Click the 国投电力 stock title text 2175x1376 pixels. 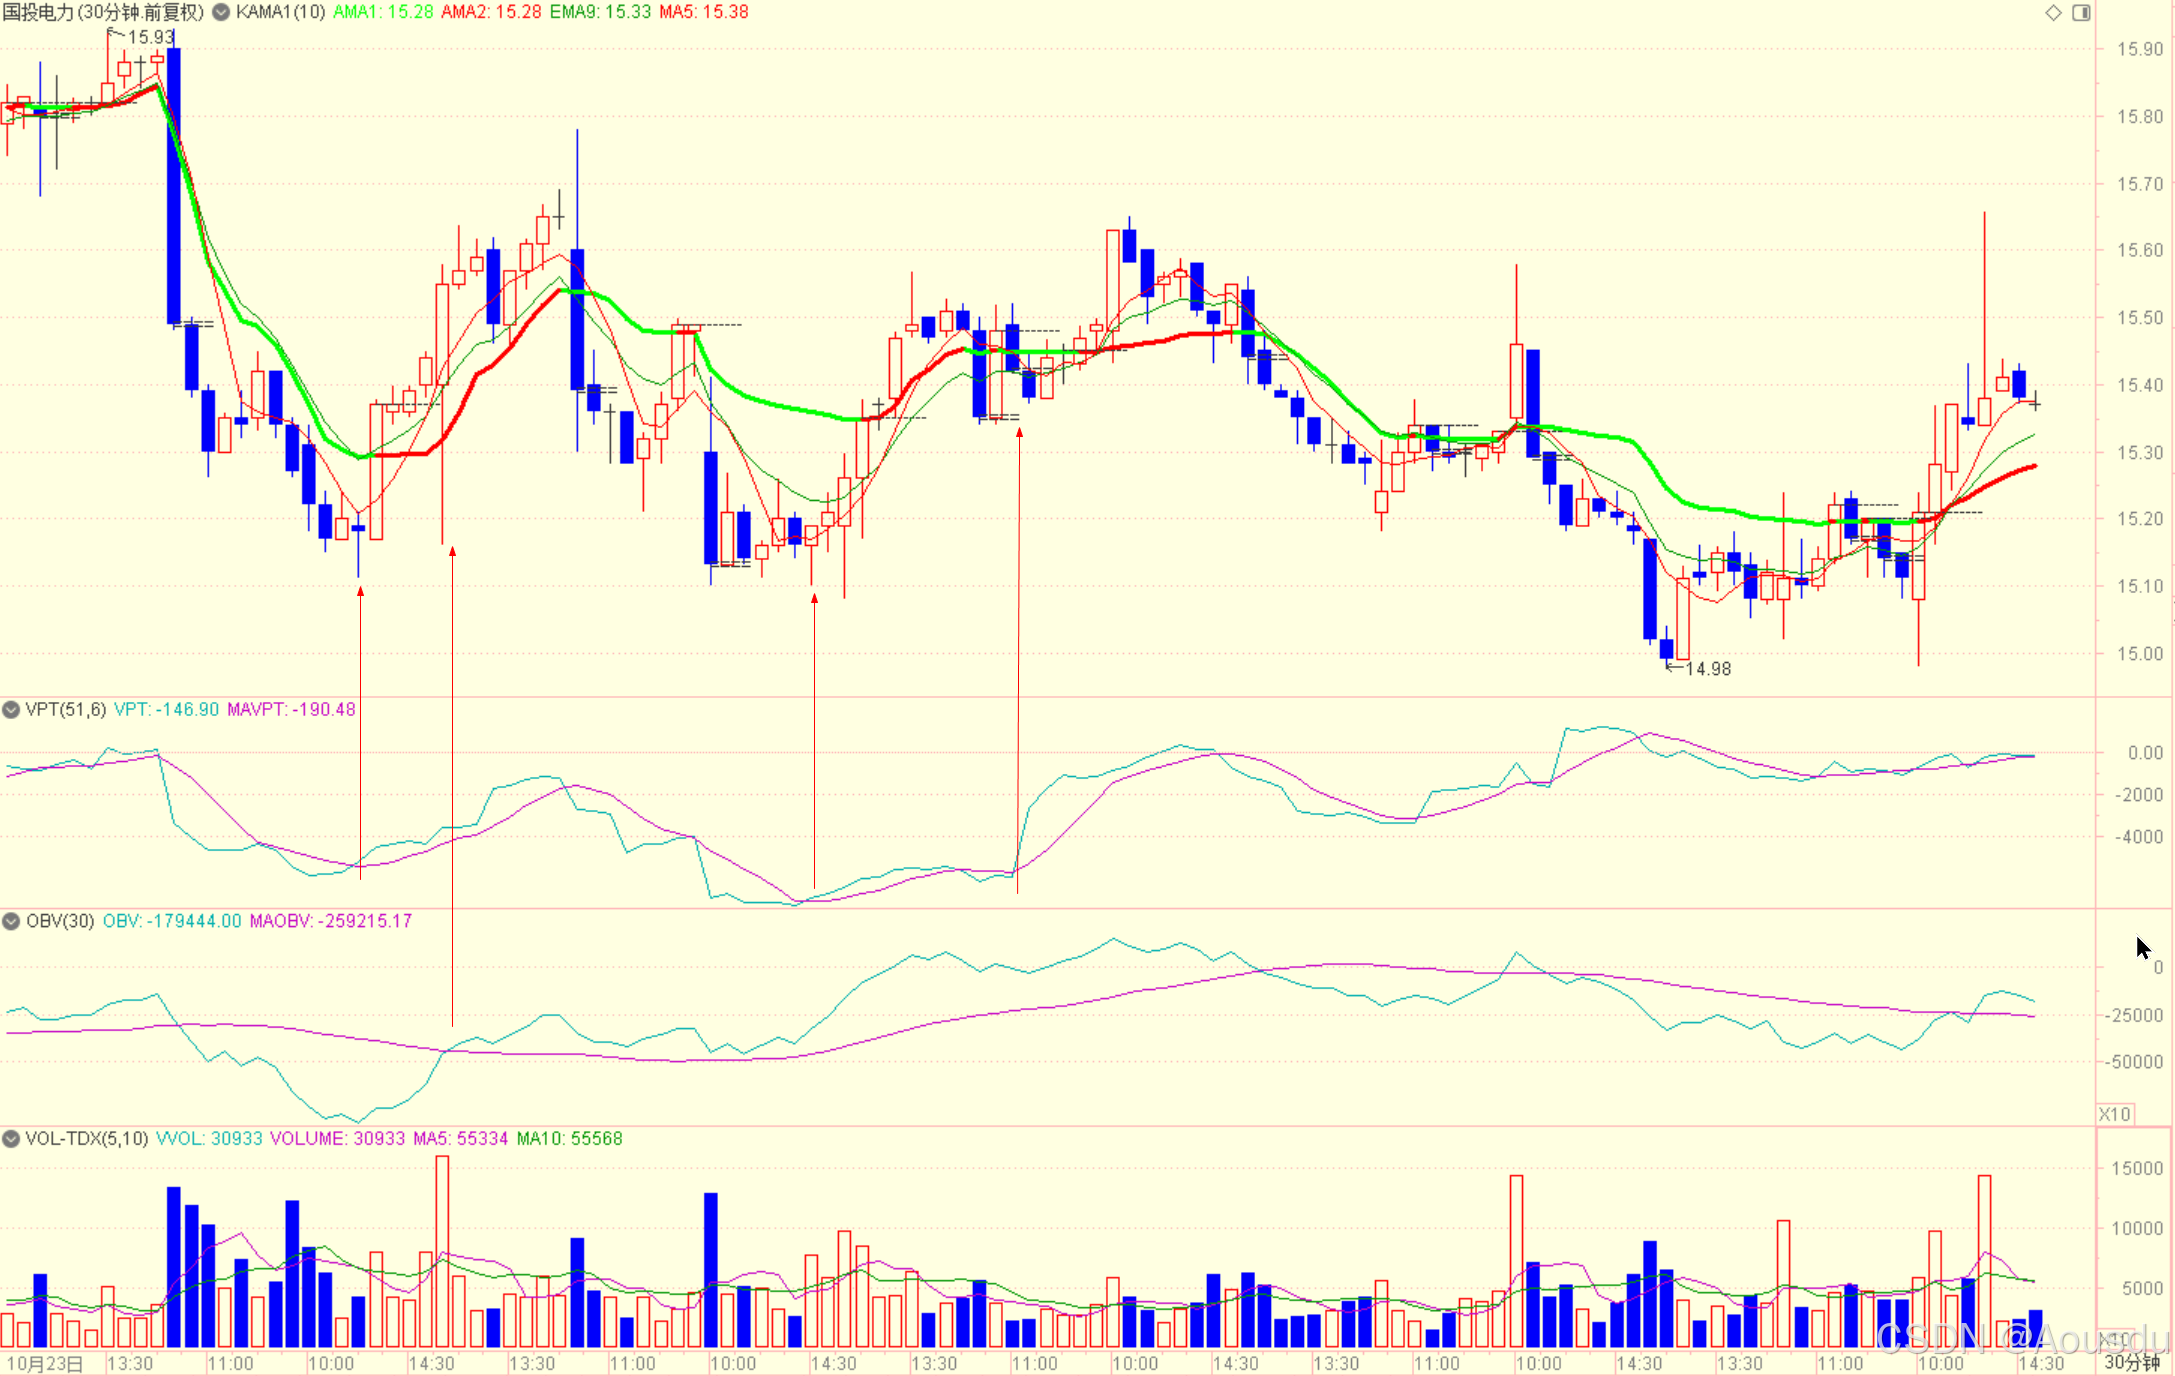coord(38,12)
